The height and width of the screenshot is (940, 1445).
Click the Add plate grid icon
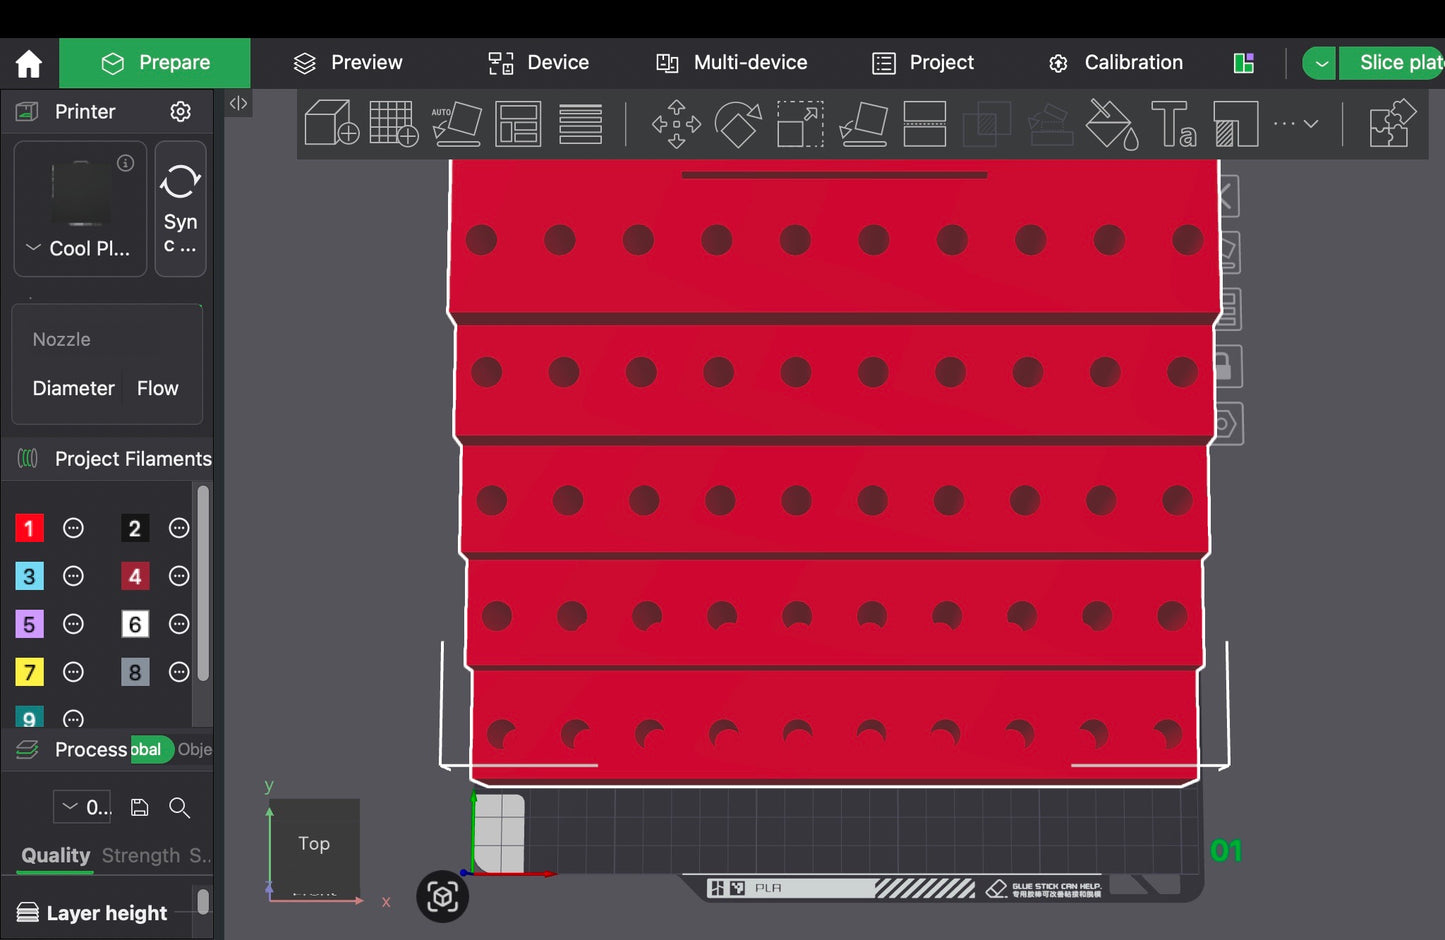(x=393, y=124)
